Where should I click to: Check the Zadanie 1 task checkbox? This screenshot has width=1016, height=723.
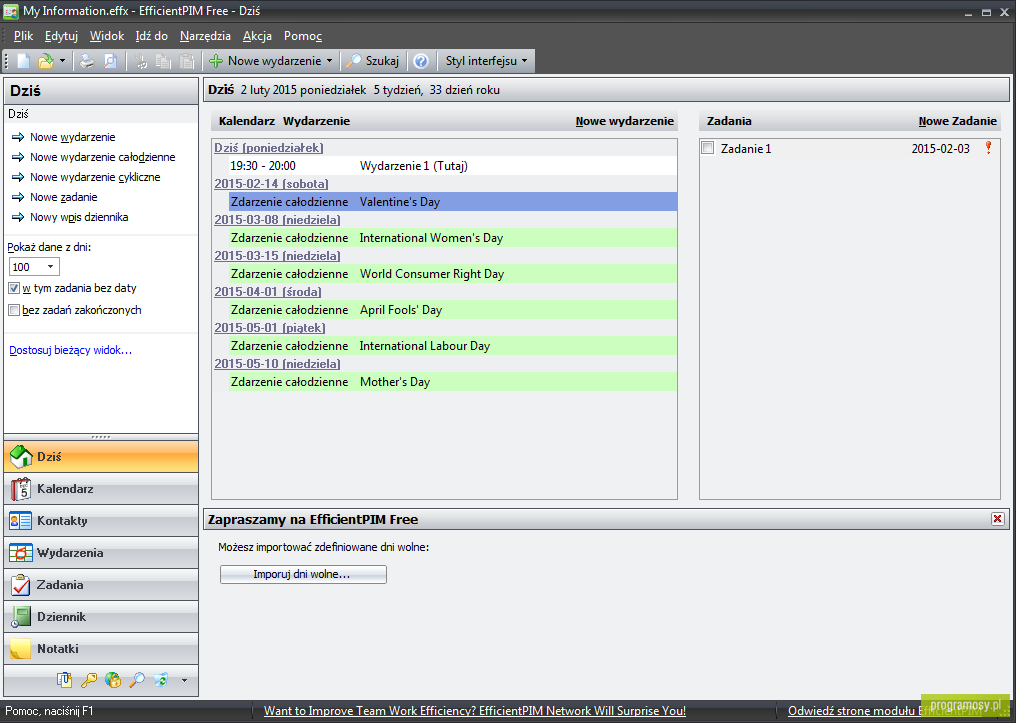pos(708,148)
